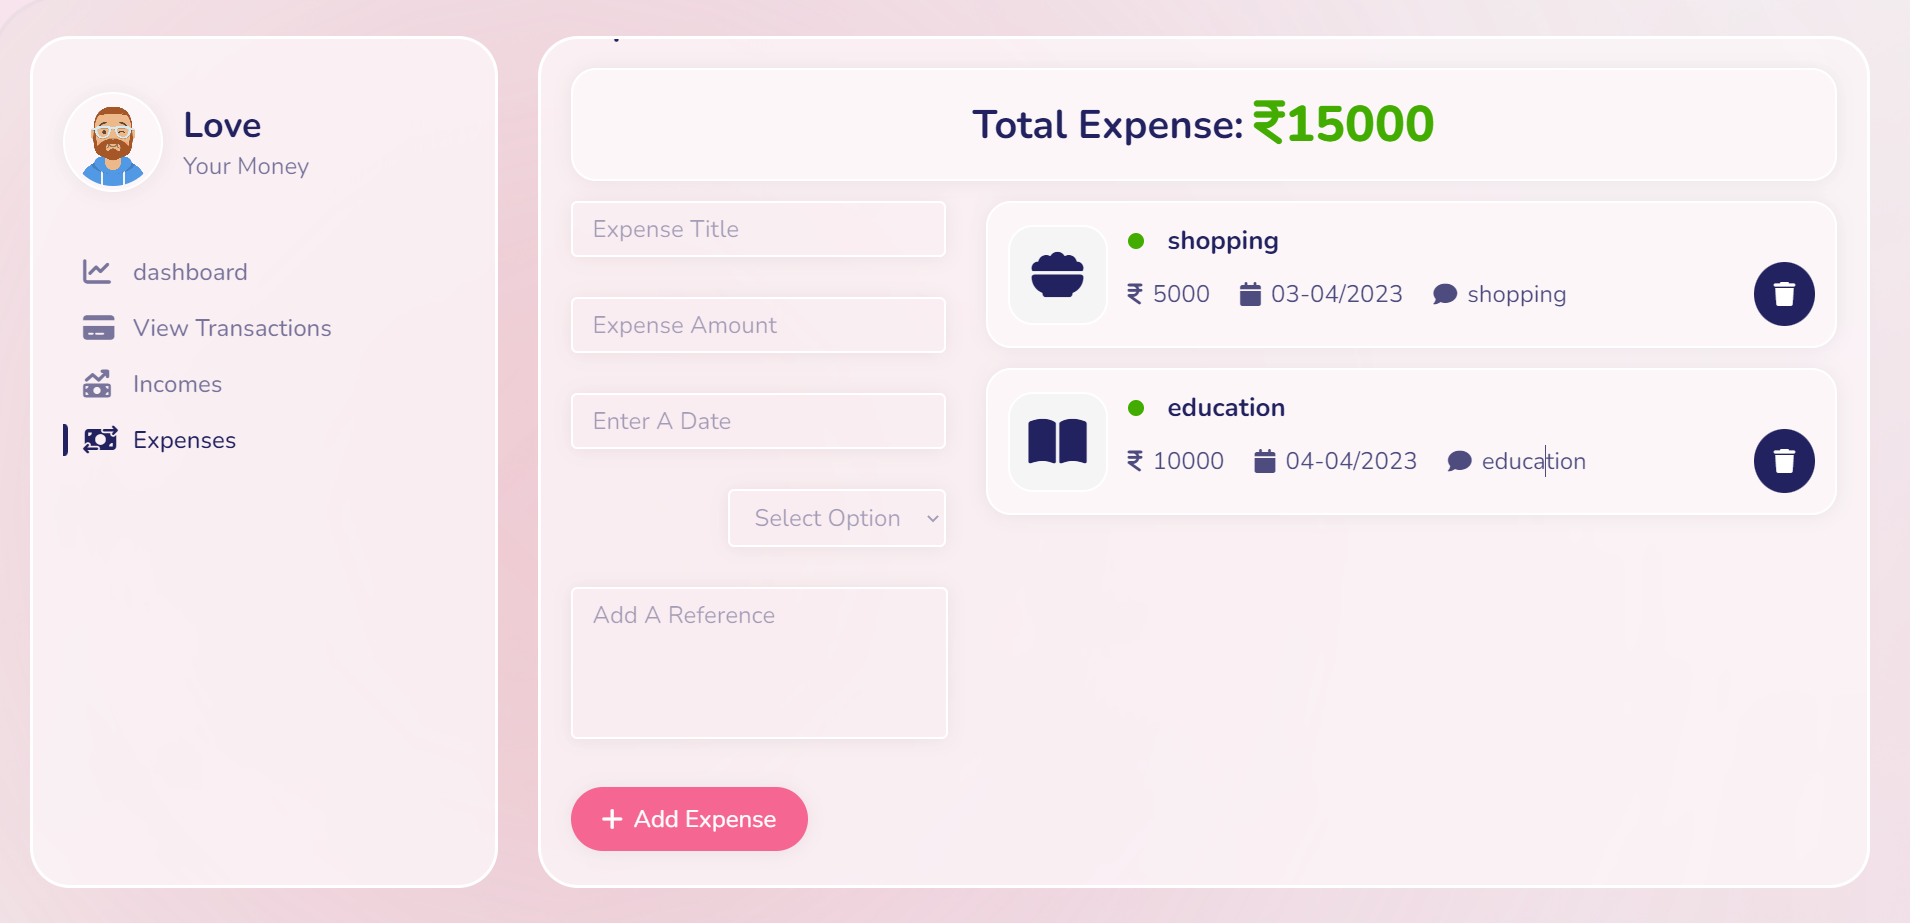Click the education expense book icon
Screen dimensions: 1910x923
pos(1058,442)
